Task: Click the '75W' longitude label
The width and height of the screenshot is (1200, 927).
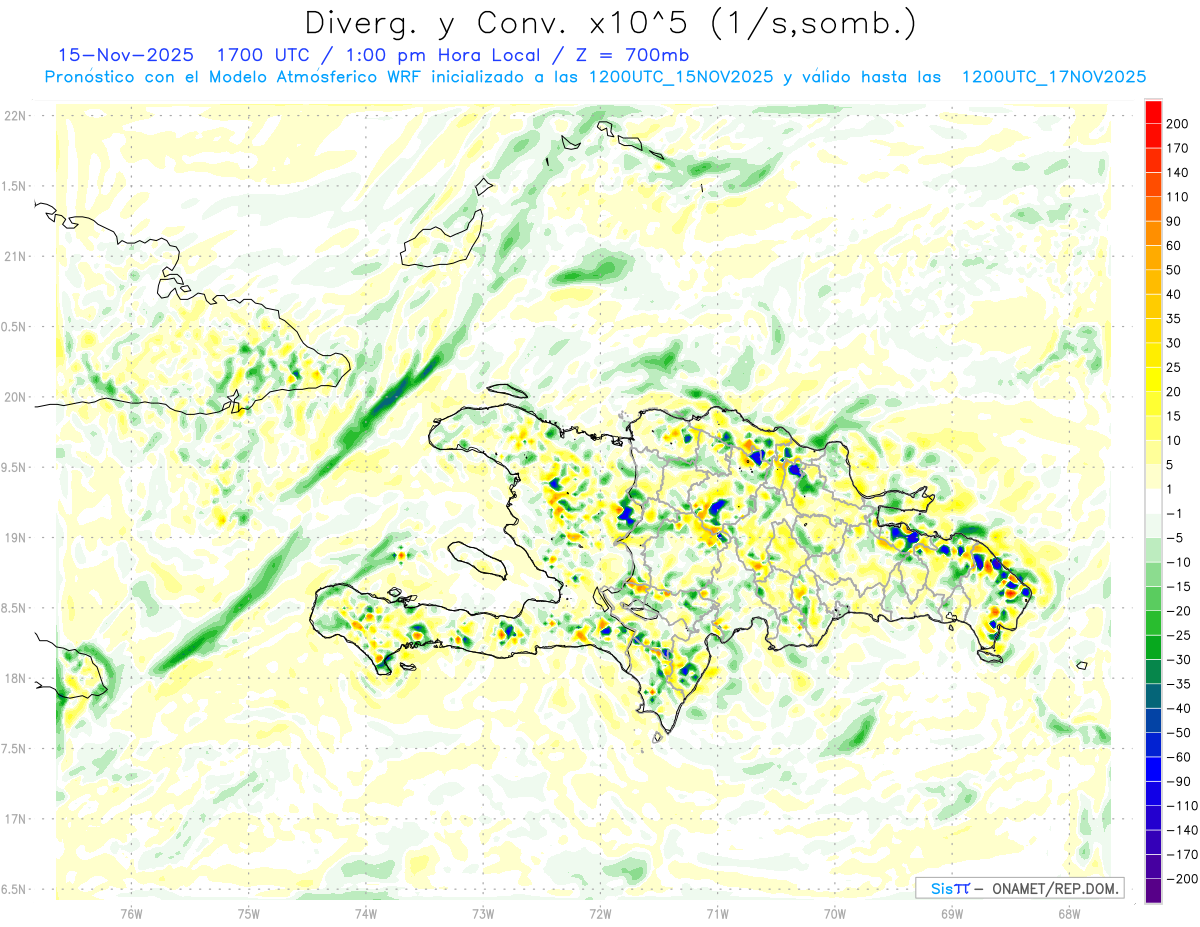Action: [249, 914]
